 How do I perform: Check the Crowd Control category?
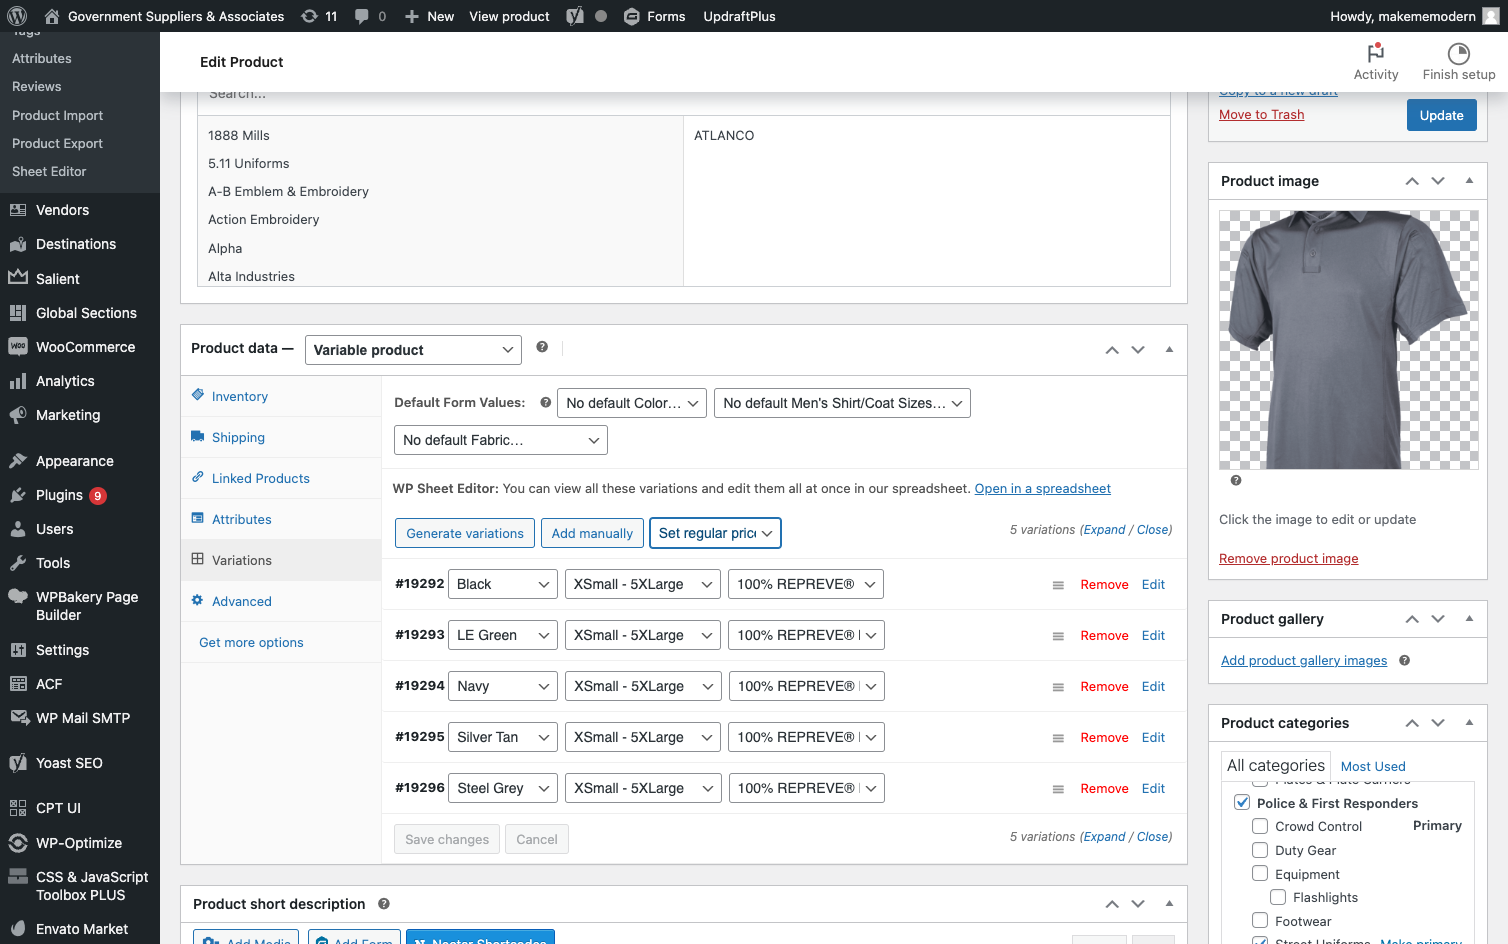tap(1260, 826)
